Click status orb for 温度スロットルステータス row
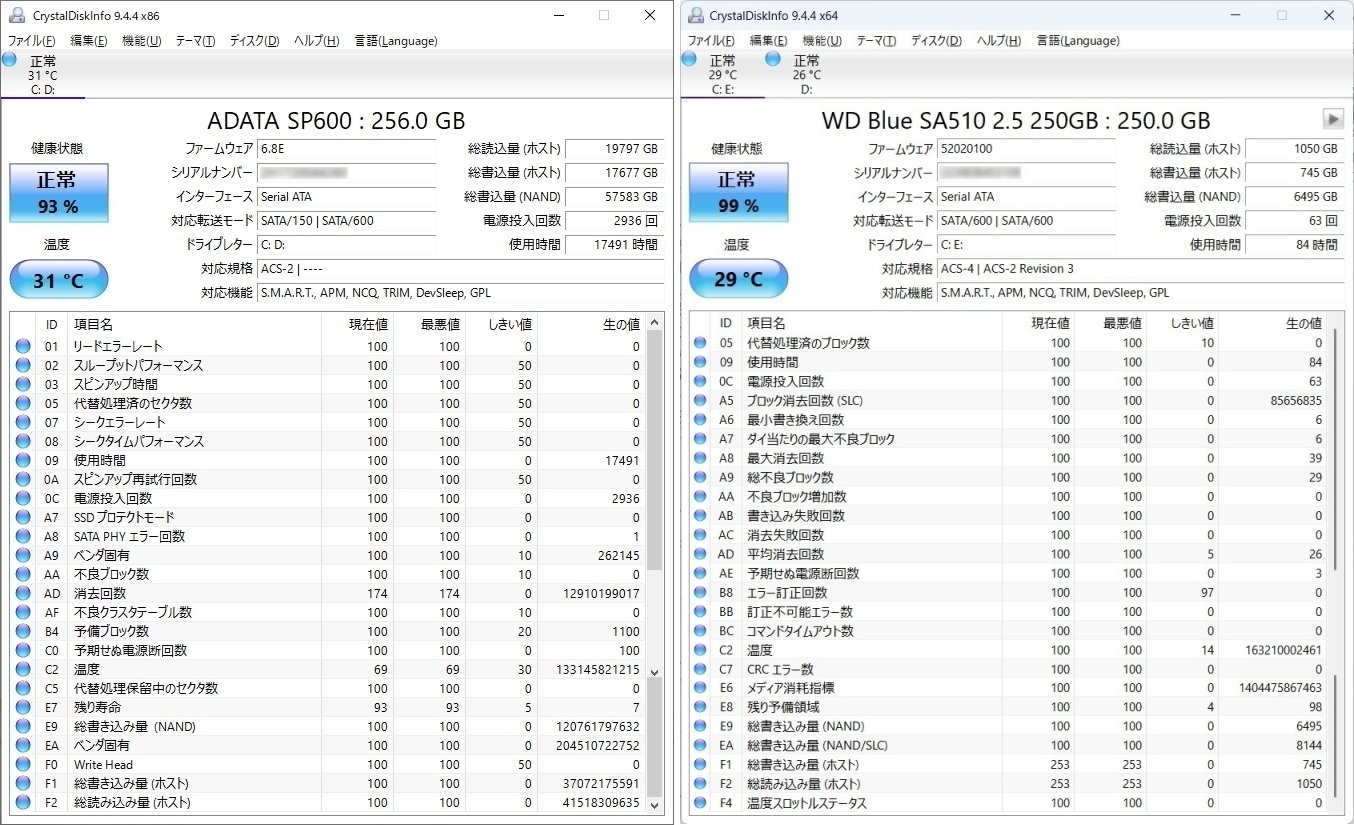 tap(700, 803)
